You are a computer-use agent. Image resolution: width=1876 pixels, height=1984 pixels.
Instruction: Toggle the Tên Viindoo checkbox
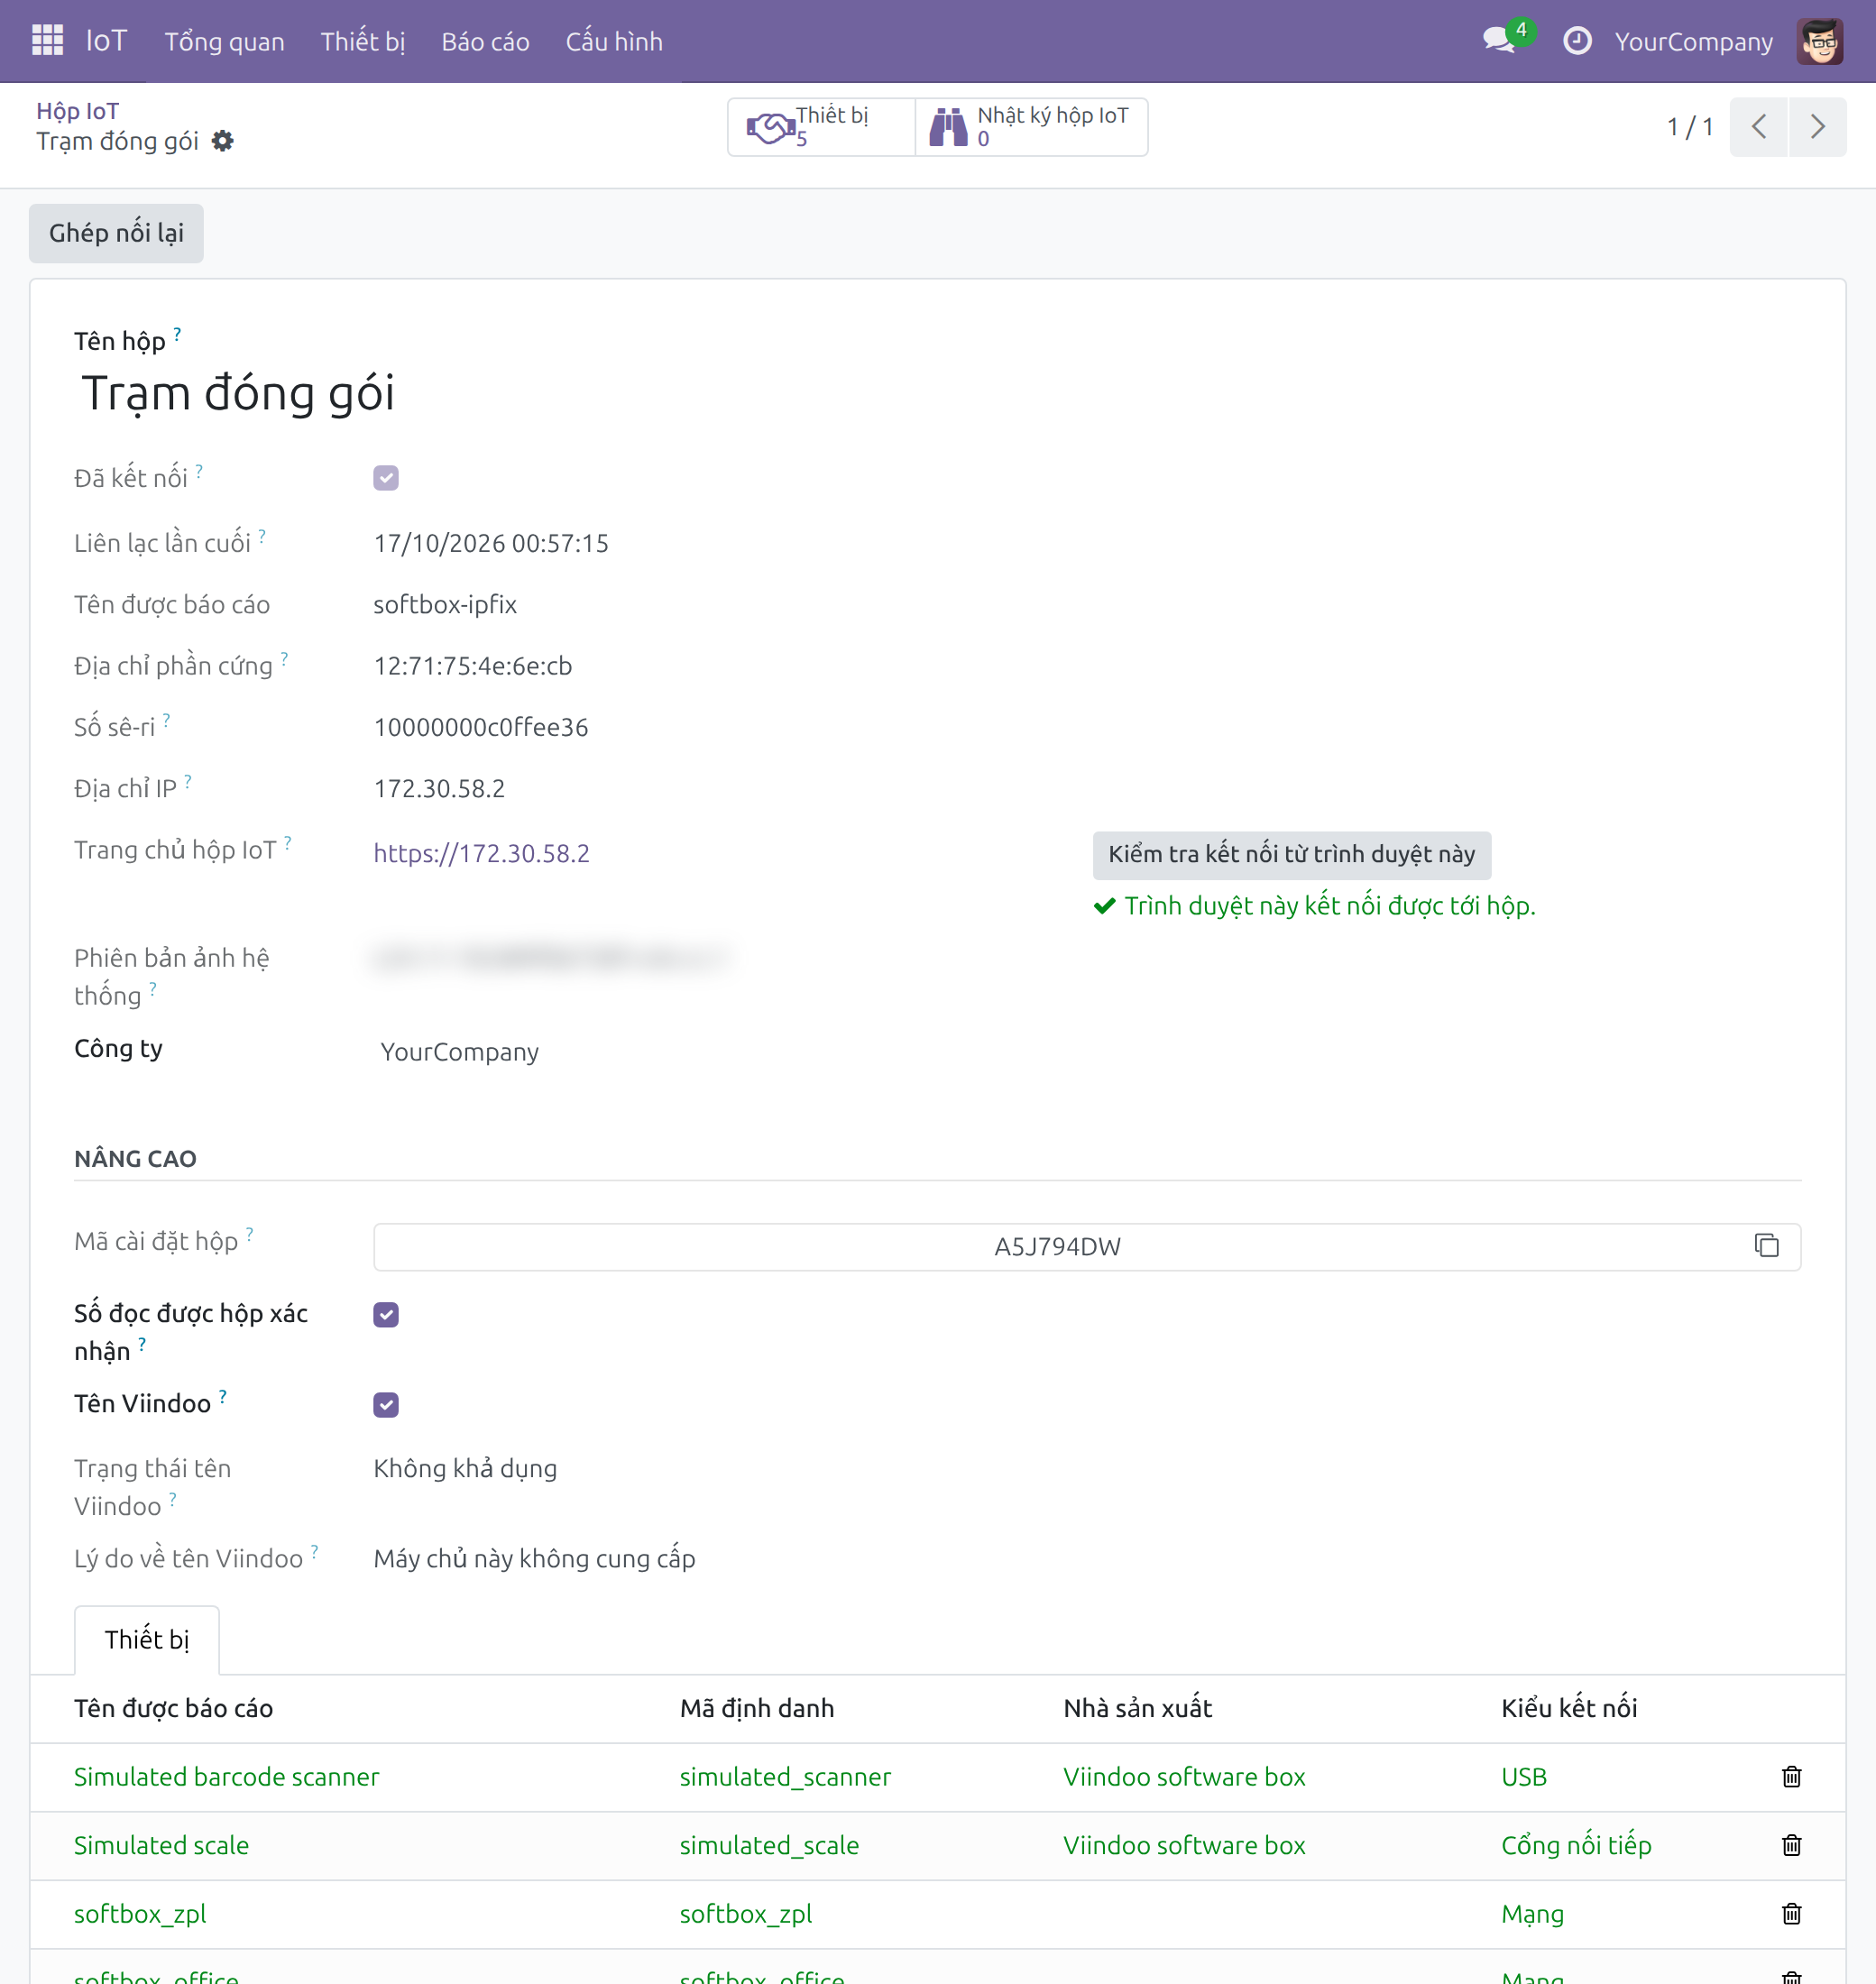click(386, 1405)
